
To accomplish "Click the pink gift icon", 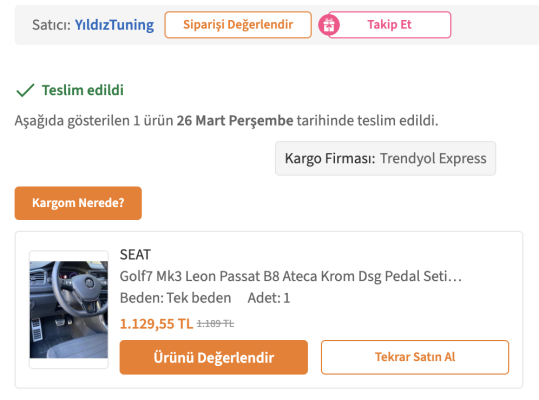I will (x=329, y=25).
